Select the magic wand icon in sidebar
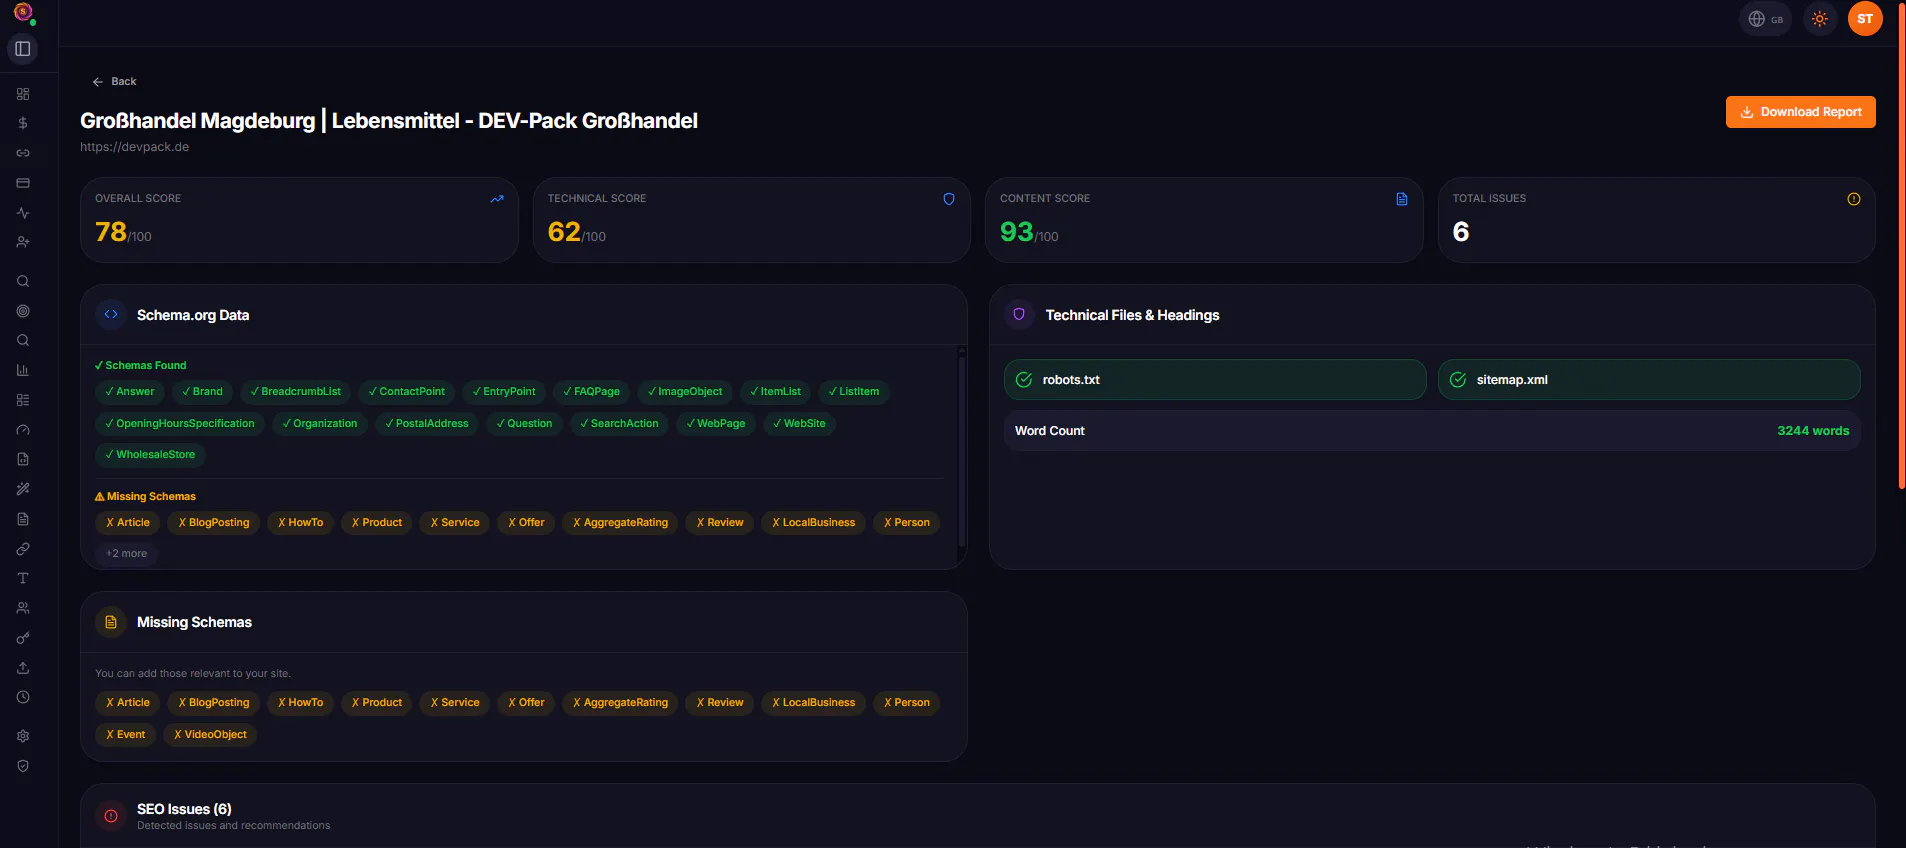This screenshot has width=1906, height=848. 23,489
